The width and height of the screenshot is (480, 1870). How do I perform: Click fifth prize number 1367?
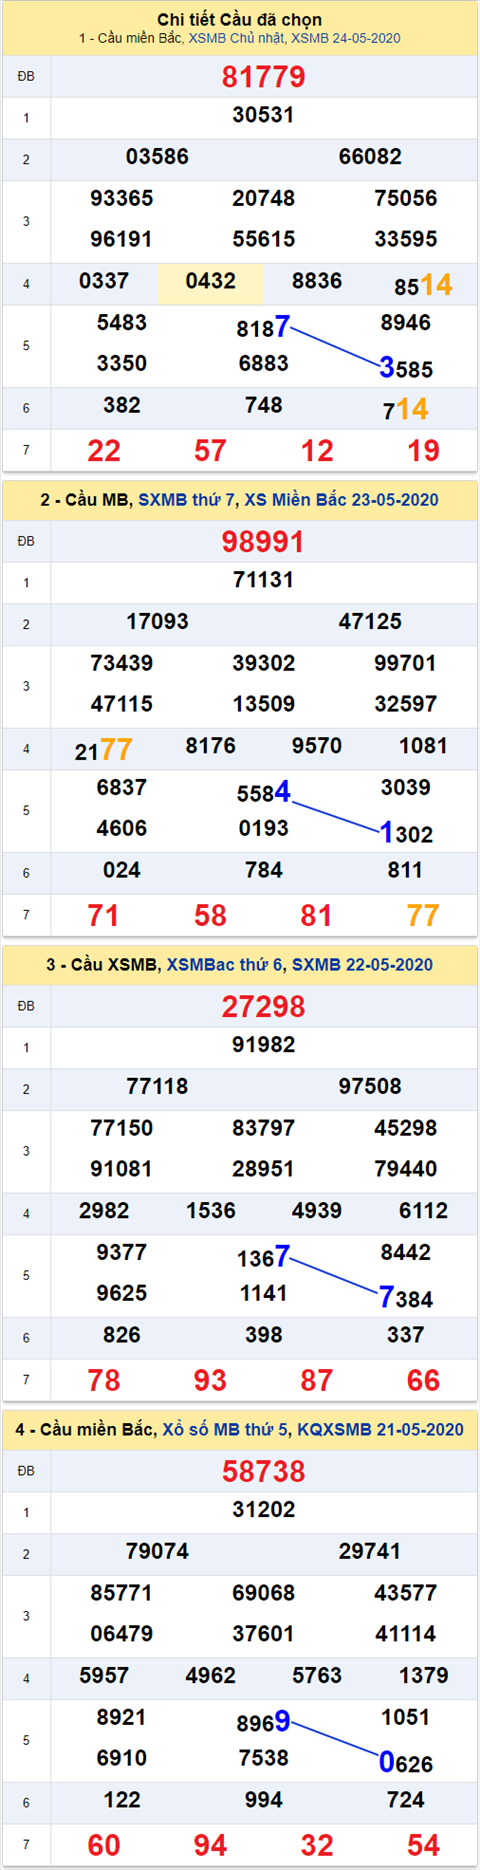point(264,1257)
